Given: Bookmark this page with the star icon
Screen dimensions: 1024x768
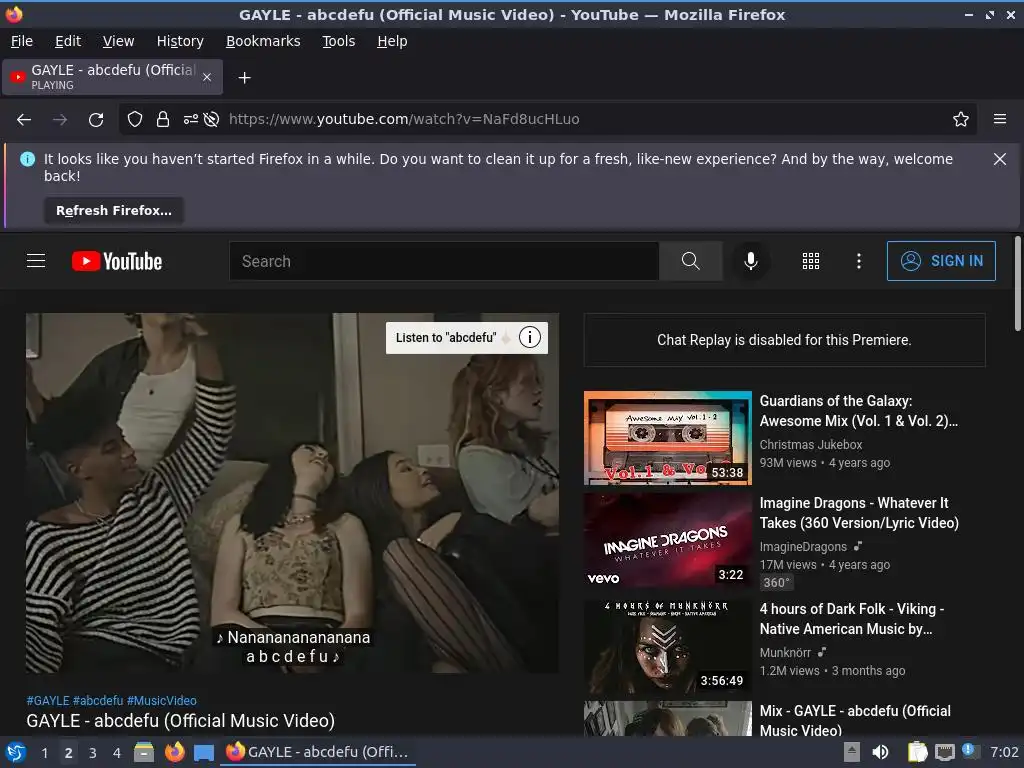Looking at the screenshot, I should click(961, 119).
